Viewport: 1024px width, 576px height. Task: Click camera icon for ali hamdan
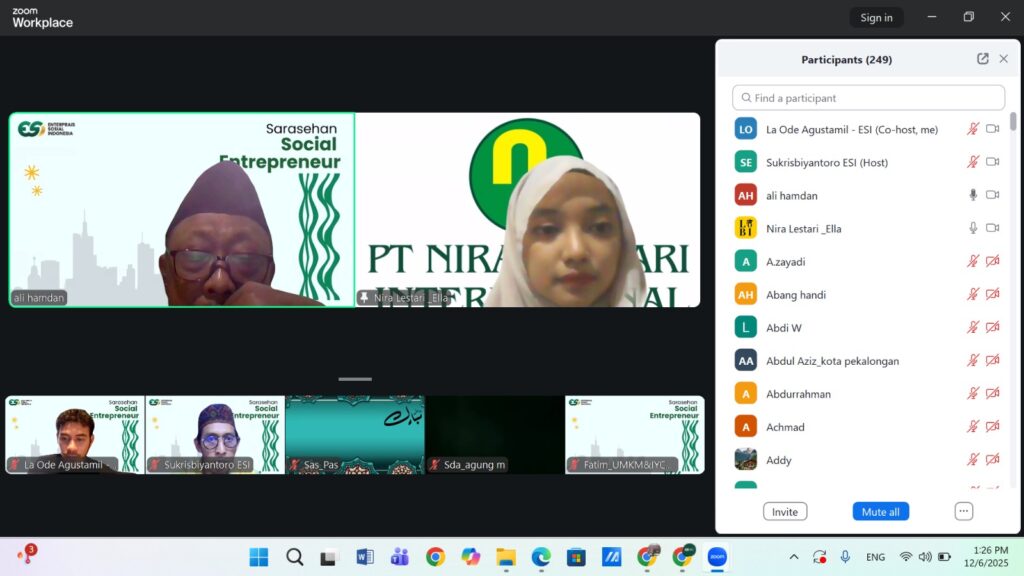point(992,195)
